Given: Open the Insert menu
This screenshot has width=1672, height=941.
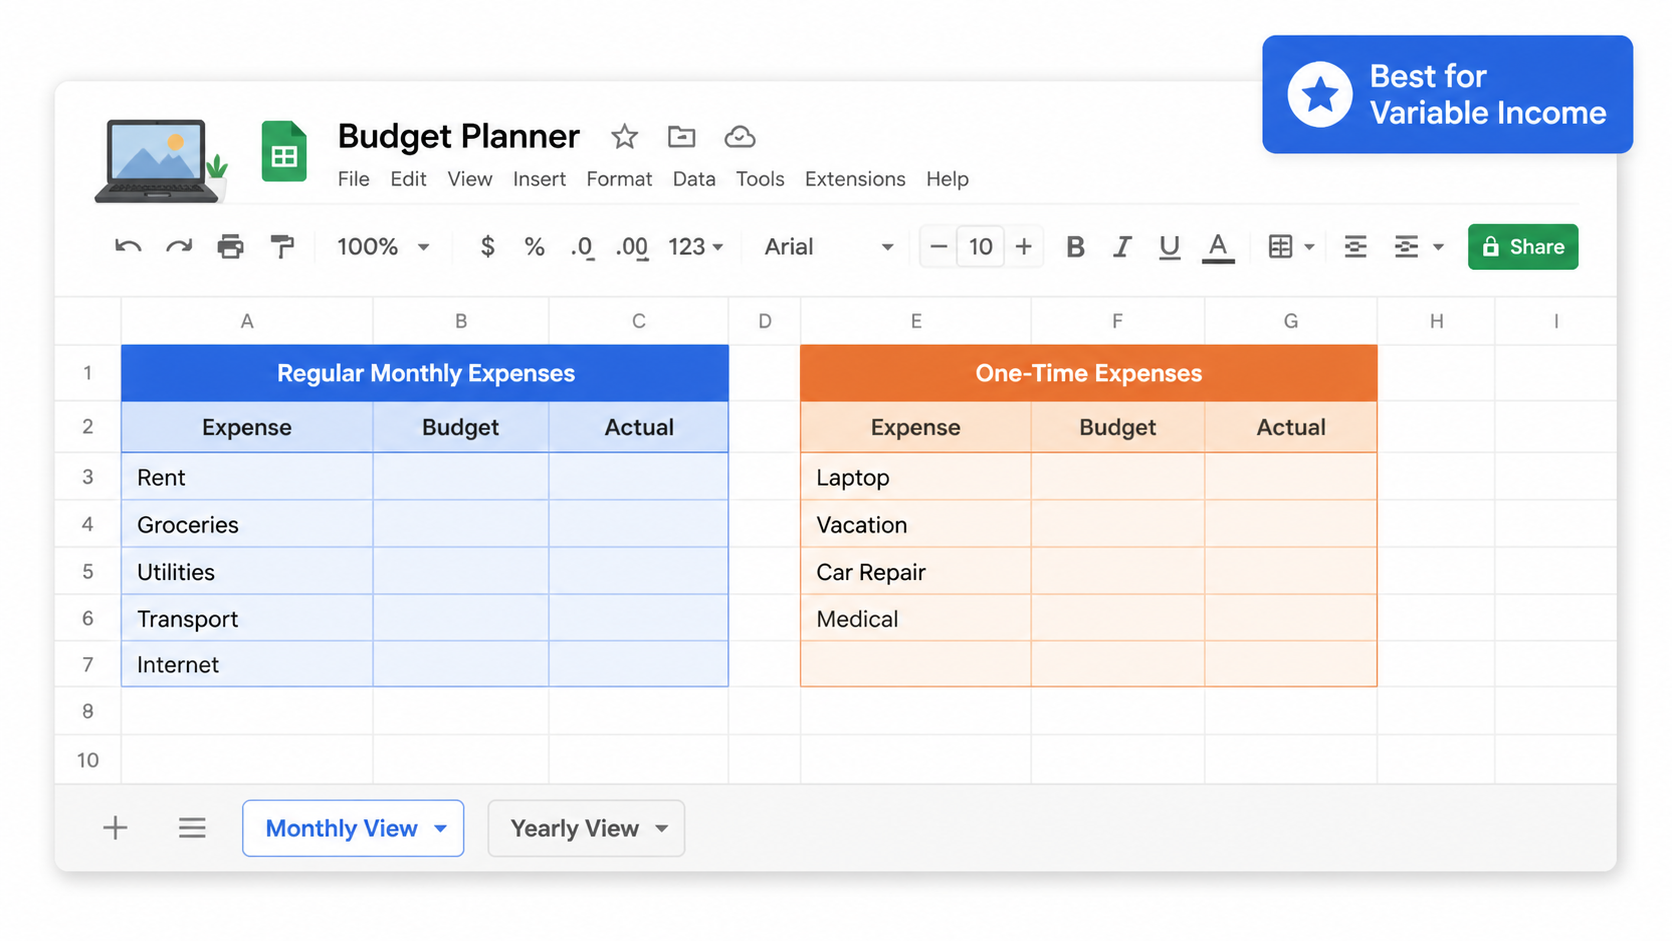Looking at the screenshot, I should 539,179.
